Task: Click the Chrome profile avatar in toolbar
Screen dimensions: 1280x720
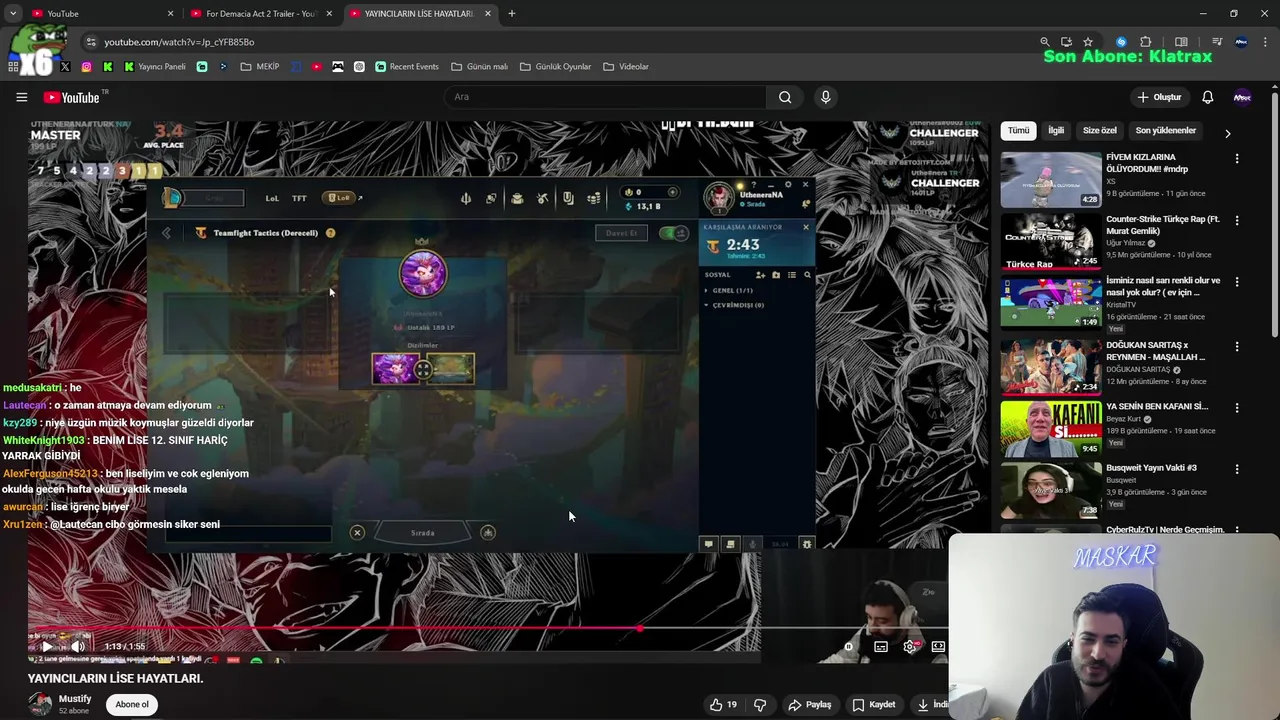Action: (1242, 42)
